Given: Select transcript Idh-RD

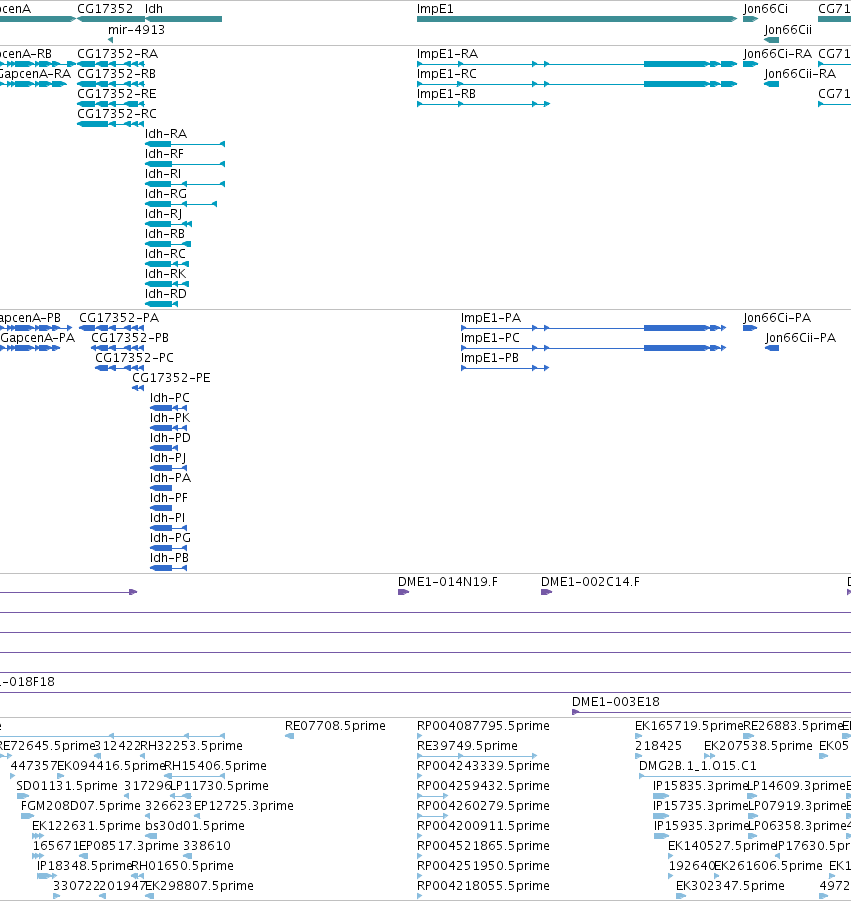Looking at the screenshot, I should tap(166, 294).
